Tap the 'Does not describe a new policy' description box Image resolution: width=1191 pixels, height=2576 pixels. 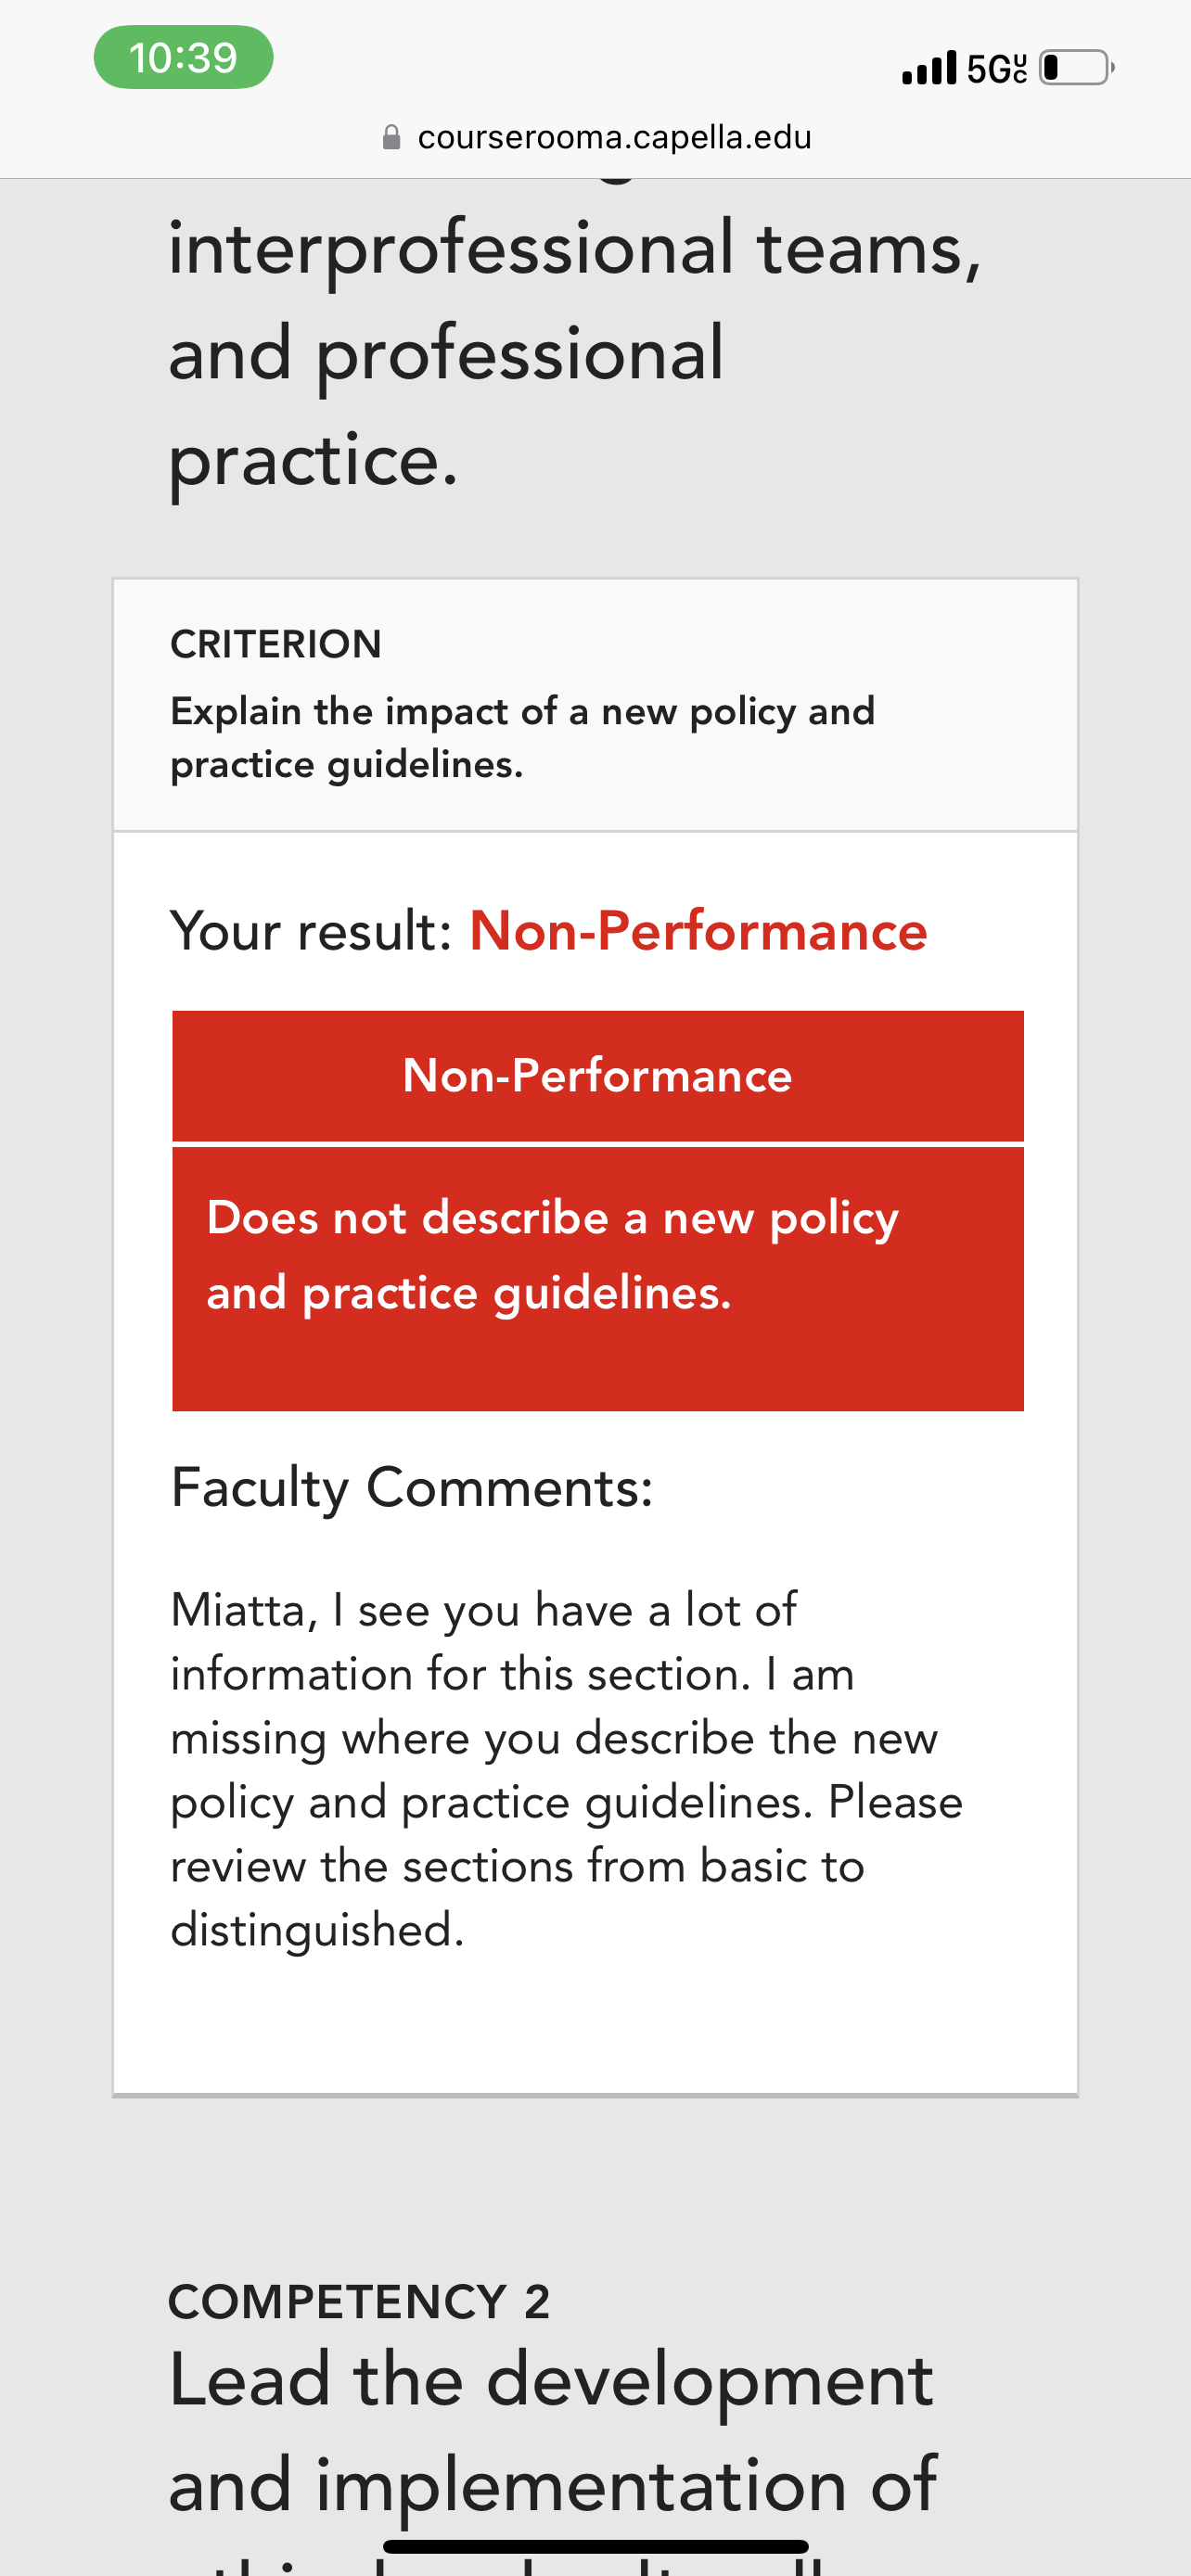598,1279
